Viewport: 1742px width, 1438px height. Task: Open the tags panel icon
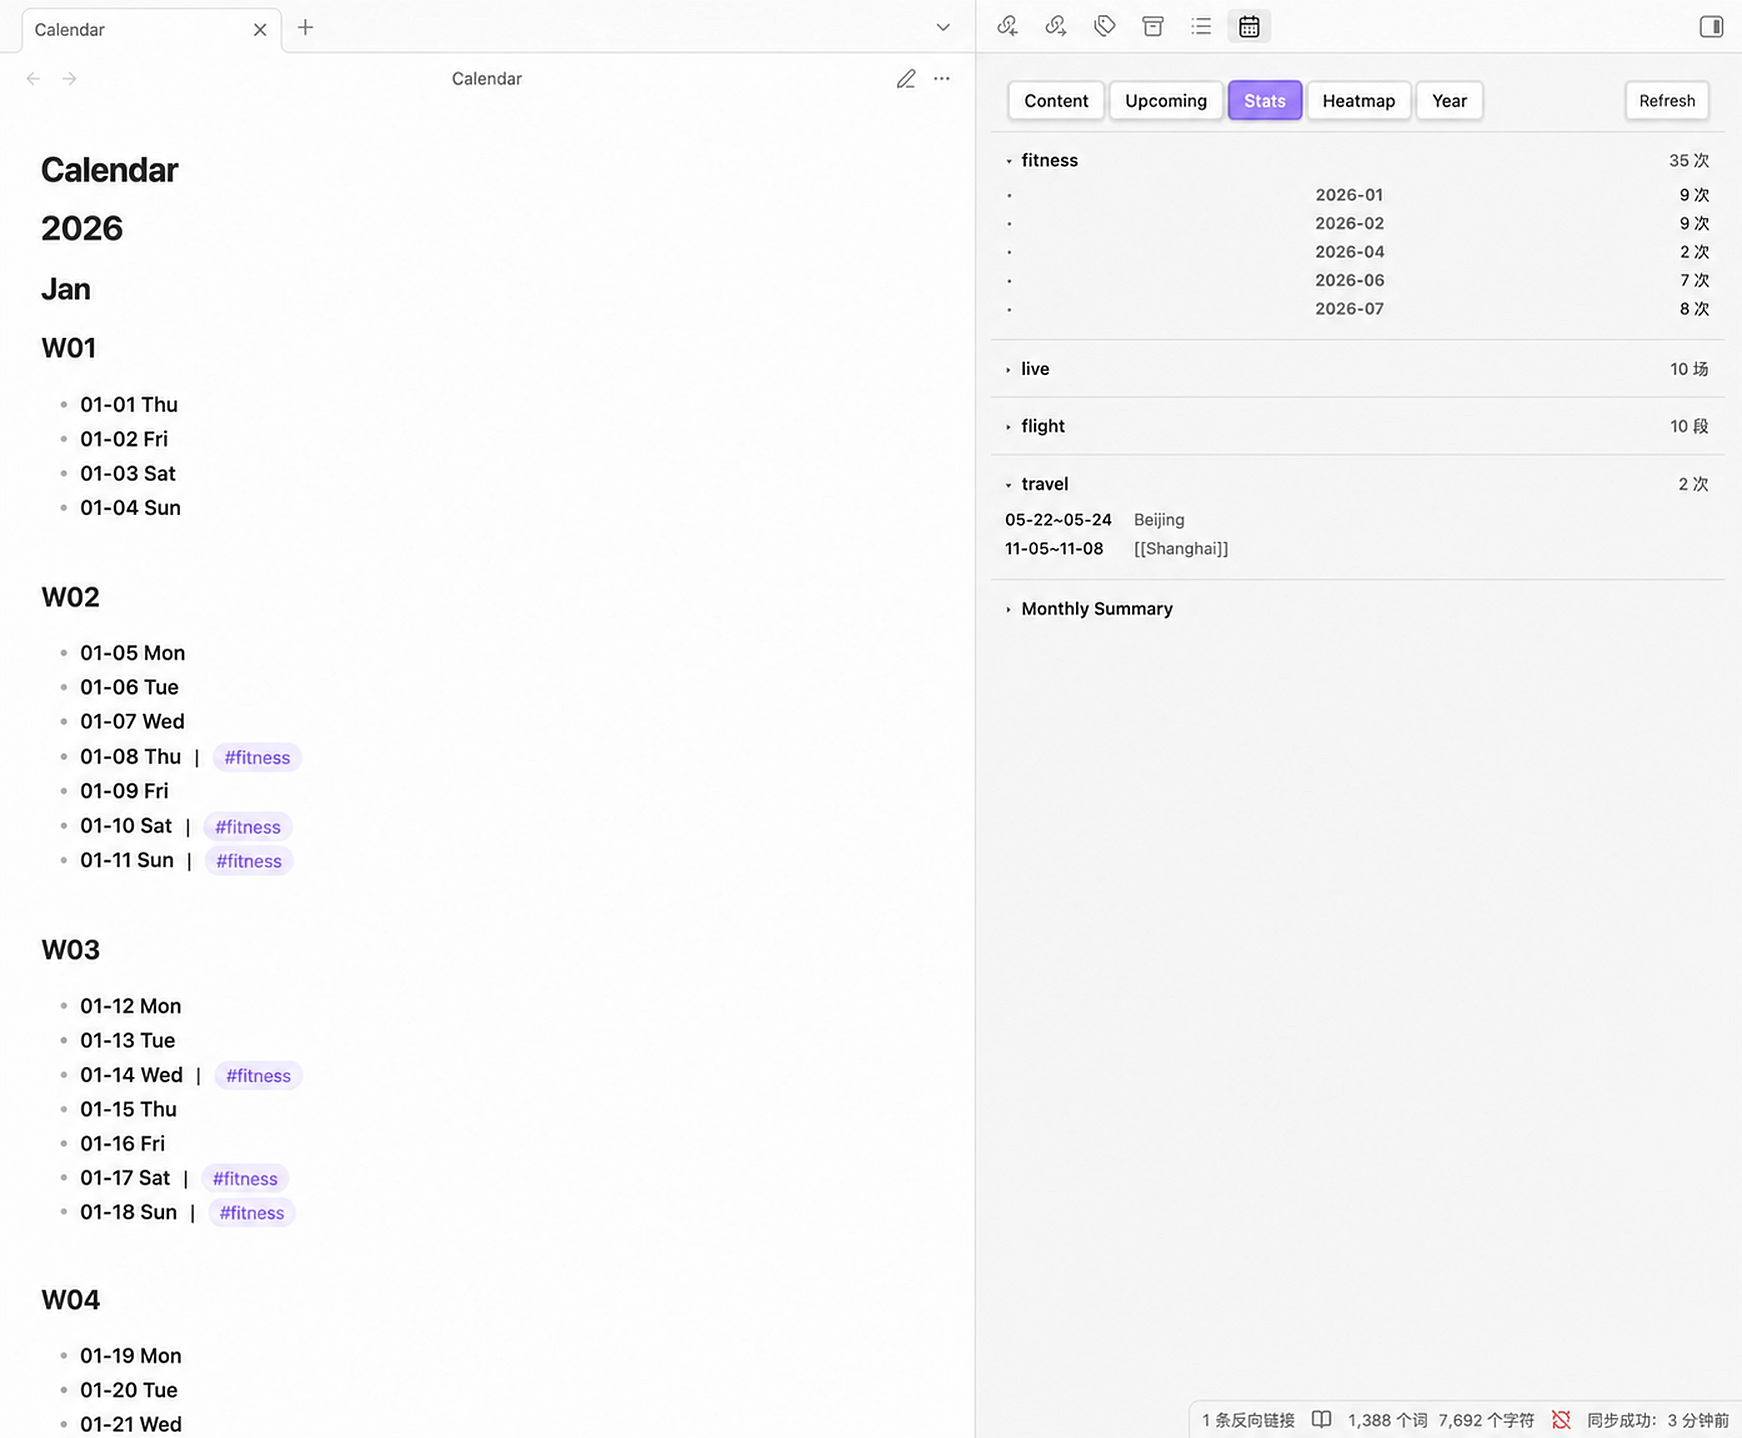click(1105, 27)
